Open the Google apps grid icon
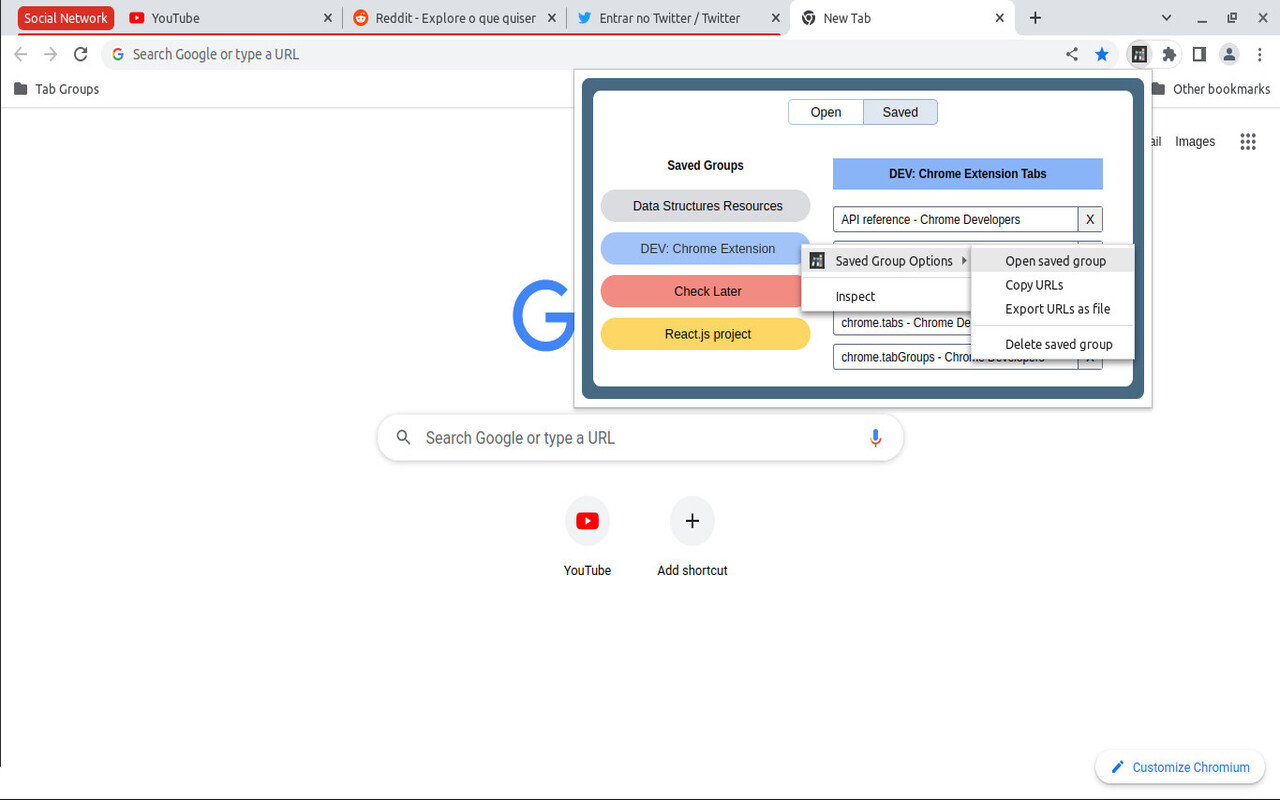1280x800 pixels. 1248,141
